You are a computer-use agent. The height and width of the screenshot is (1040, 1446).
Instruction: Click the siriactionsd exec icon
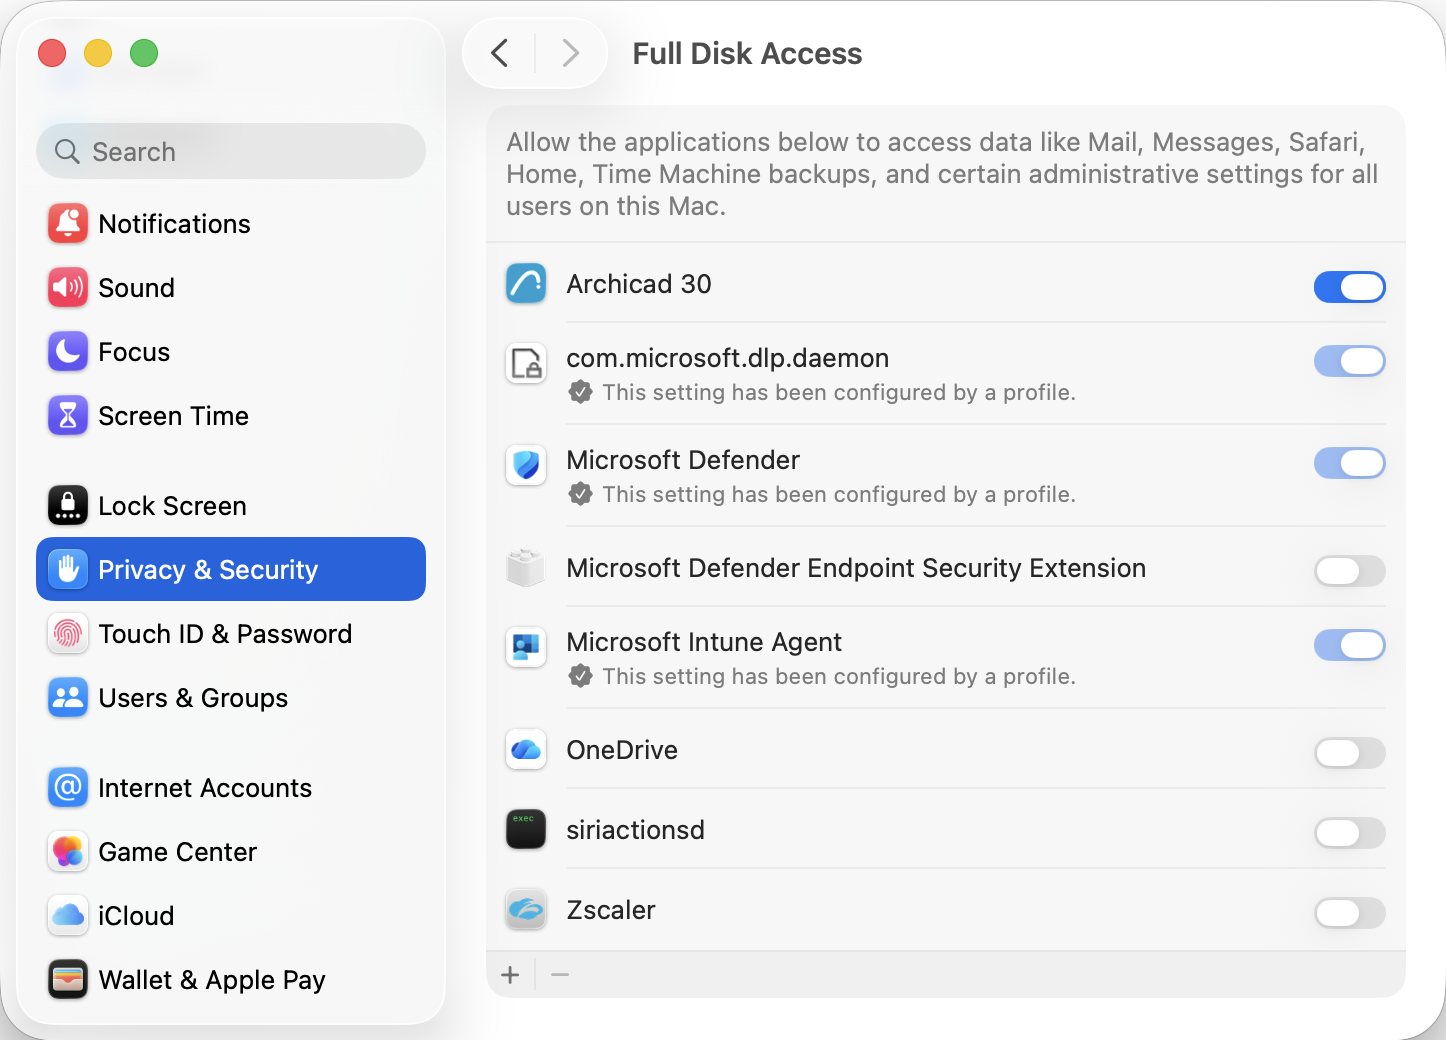point(526,829)
